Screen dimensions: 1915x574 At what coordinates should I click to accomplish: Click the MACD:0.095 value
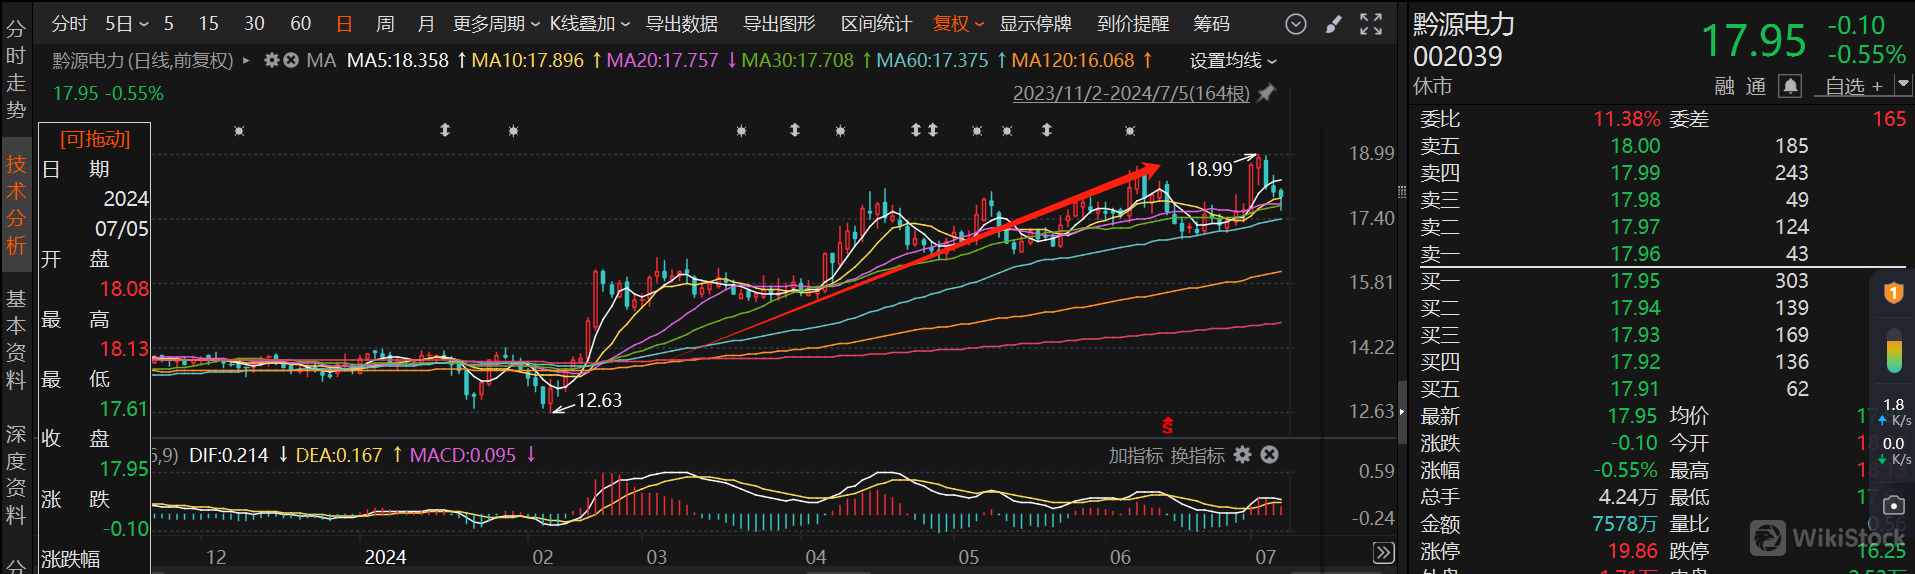[x=463, y=456]
